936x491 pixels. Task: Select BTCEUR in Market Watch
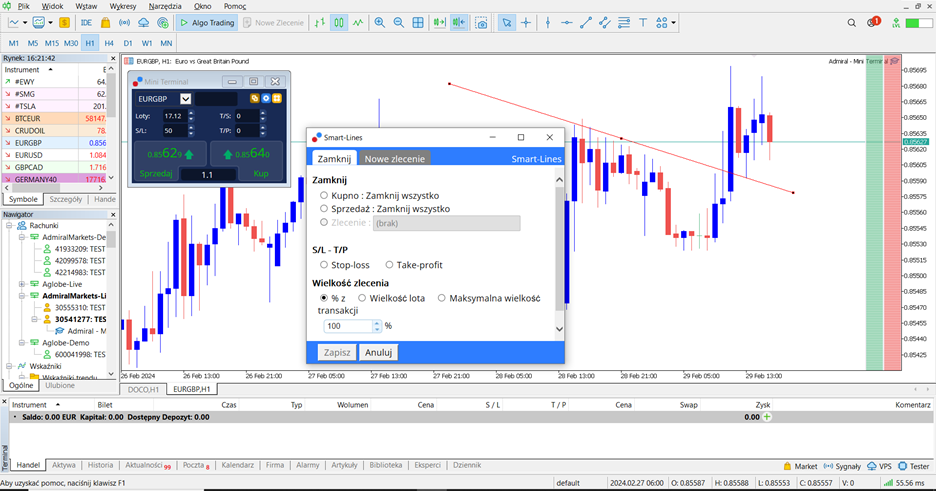point(54,118)
